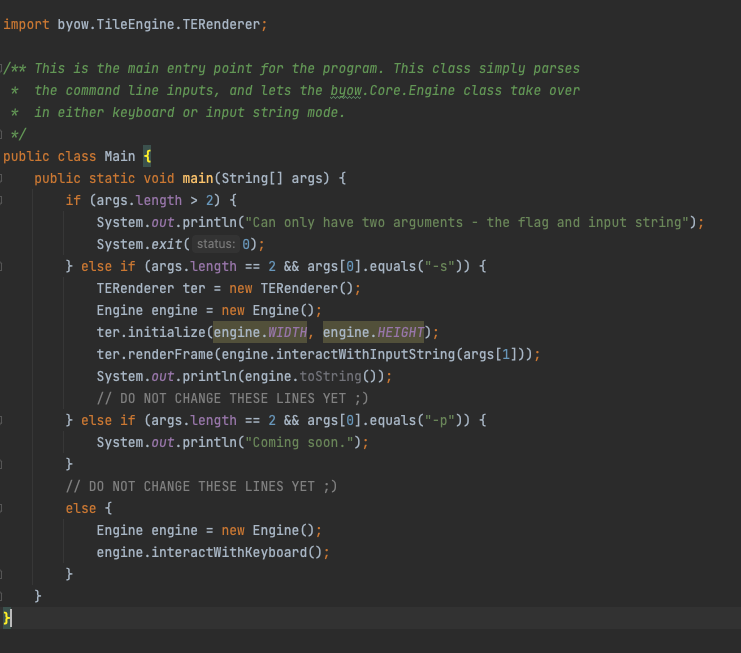Image resolution: width=741 pixels, height=653 pixels.
Task: Click the highlighted opening brace after Main
Action: [x=147, y=156]
